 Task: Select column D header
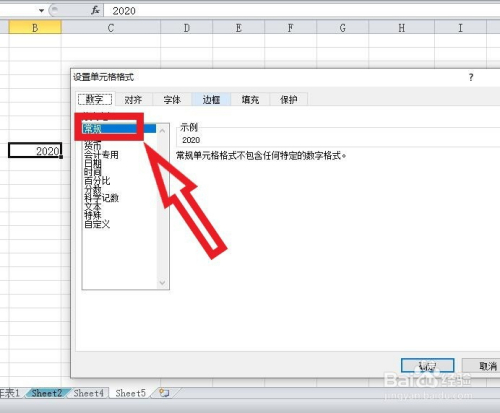[x=187, y=28]
